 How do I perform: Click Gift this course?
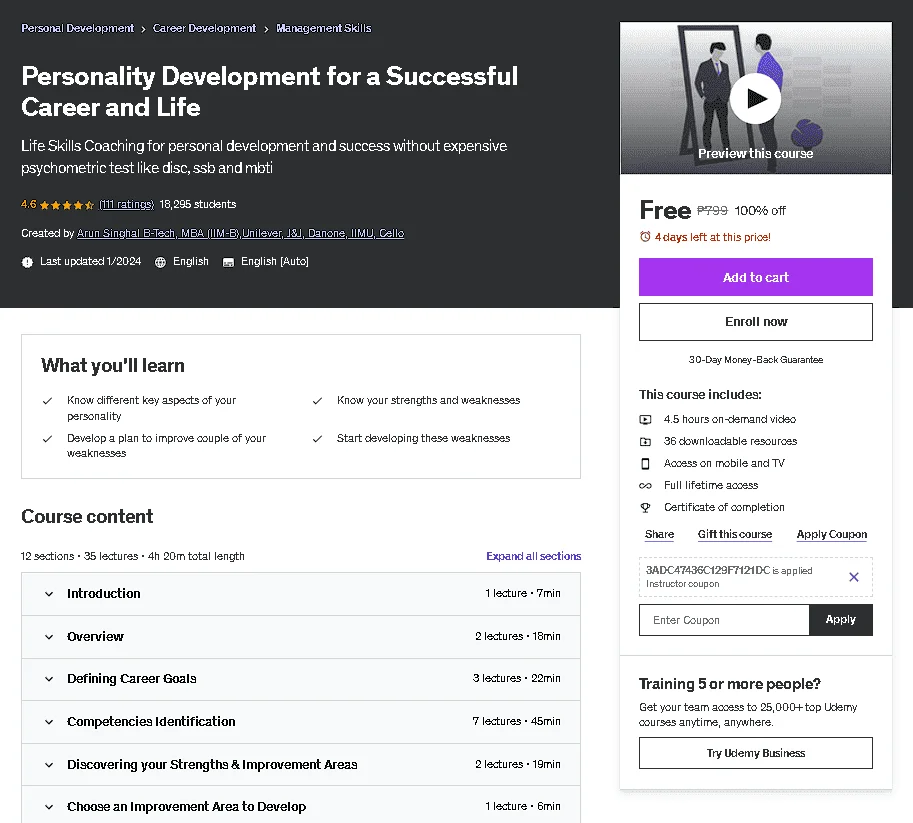pos(735,534)
